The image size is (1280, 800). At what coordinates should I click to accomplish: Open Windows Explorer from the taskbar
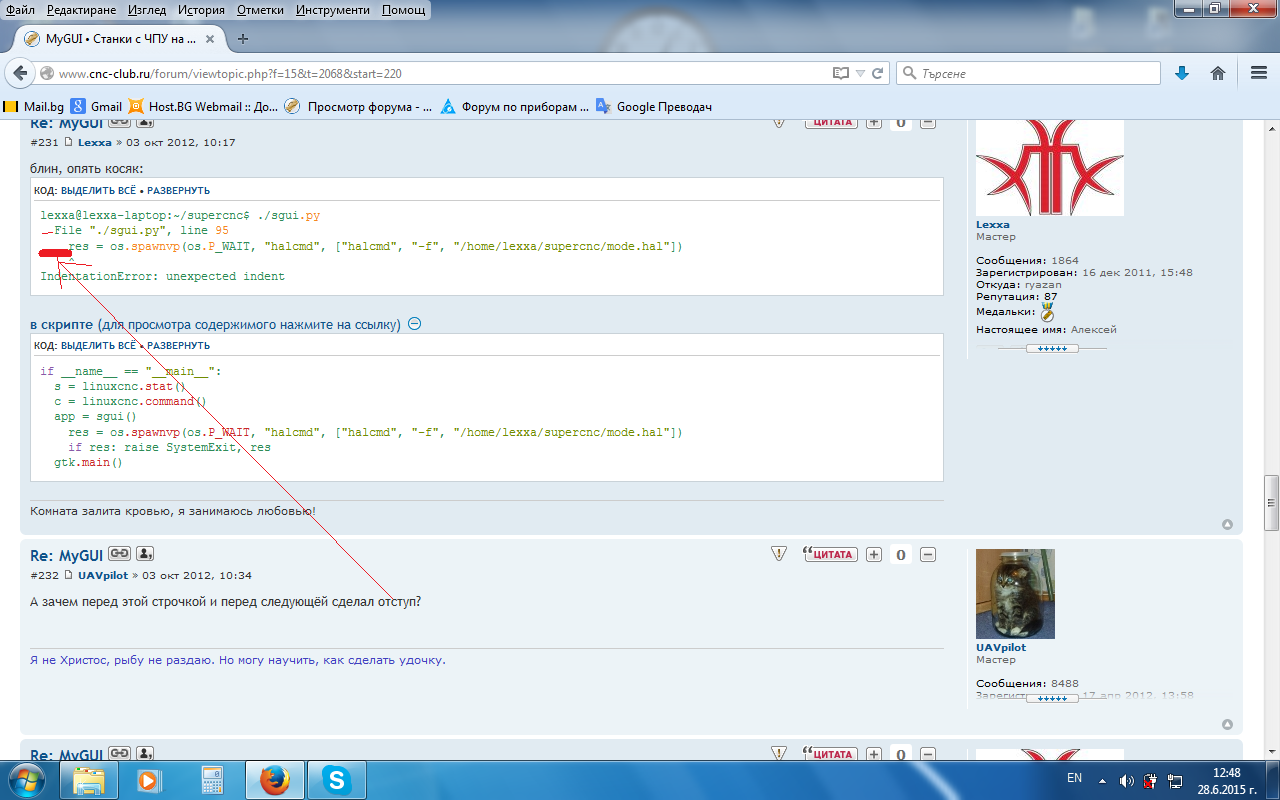coord(89,780)
